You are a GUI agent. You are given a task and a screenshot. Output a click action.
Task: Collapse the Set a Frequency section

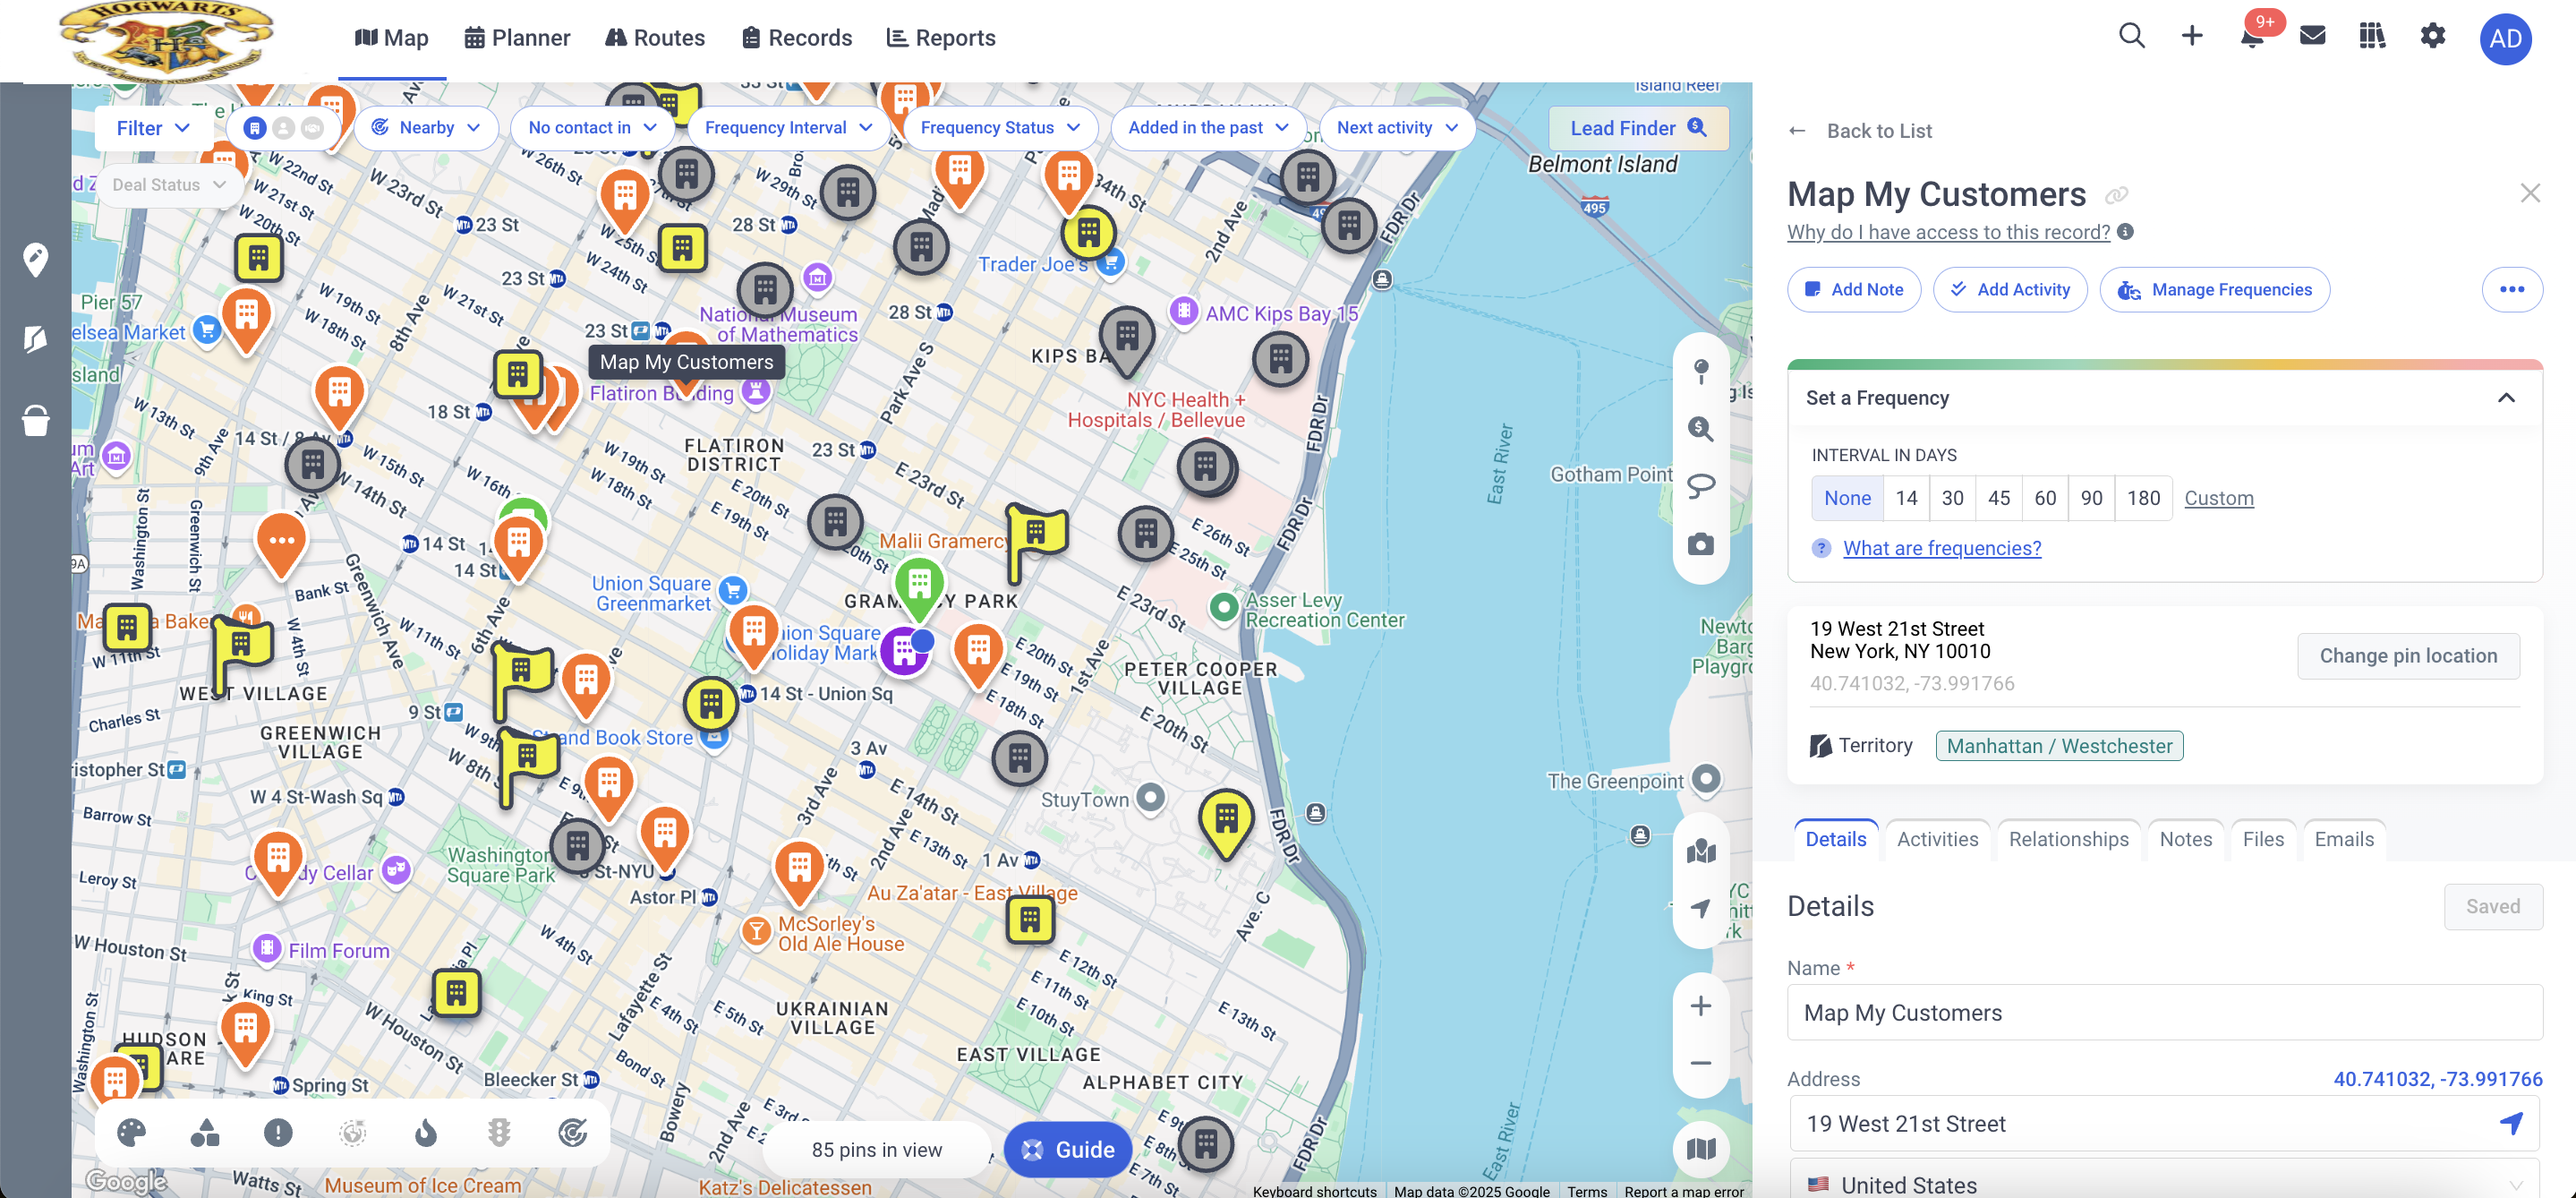coord(2505,398)
